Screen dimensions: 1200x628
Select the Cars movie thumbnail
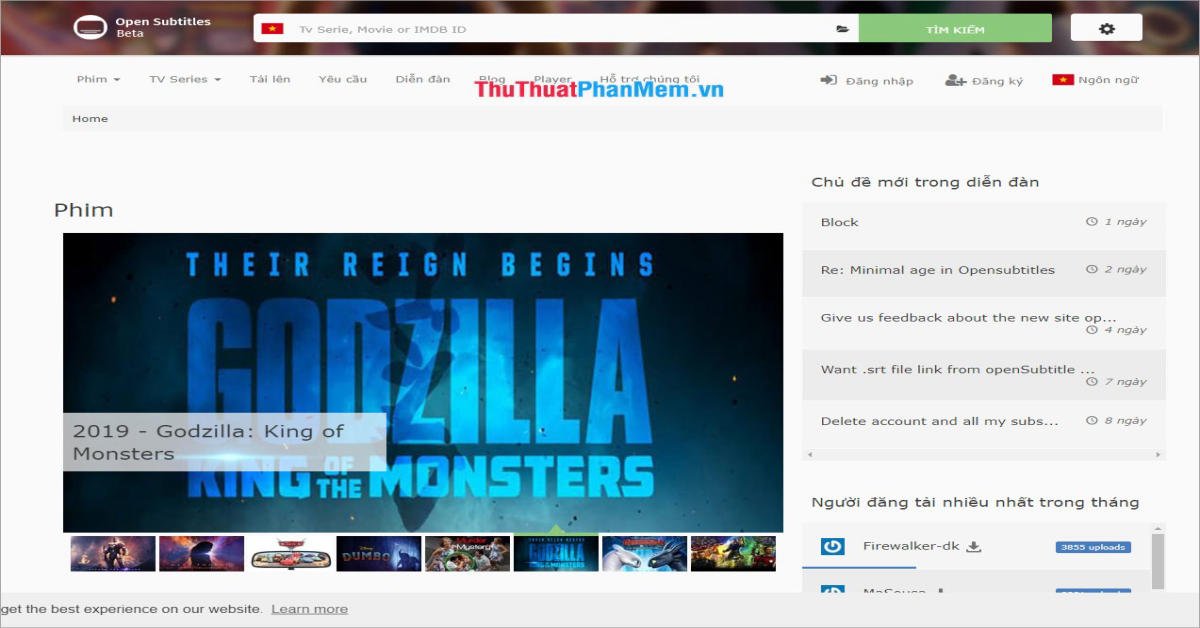point(290,554)
